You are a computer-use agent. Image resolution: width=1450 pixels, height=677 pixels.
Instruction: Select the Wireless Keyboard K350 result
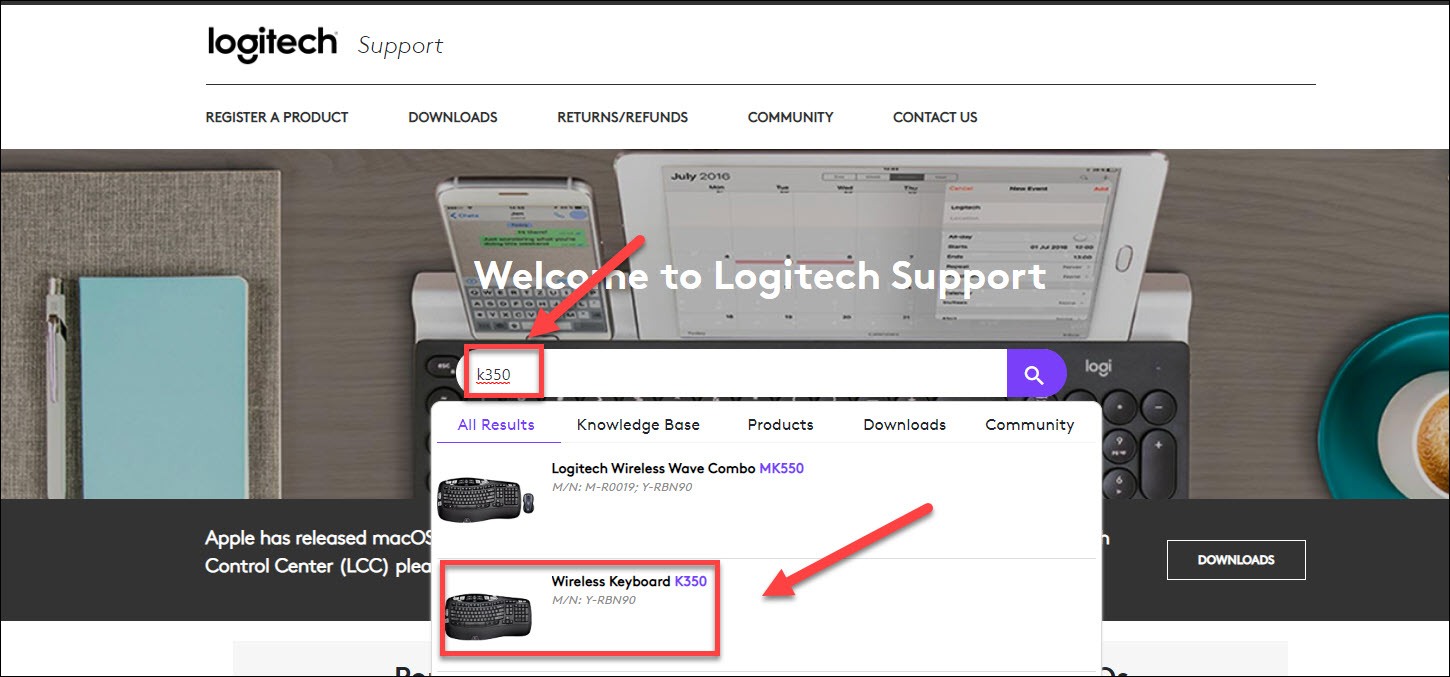point(631,581)
